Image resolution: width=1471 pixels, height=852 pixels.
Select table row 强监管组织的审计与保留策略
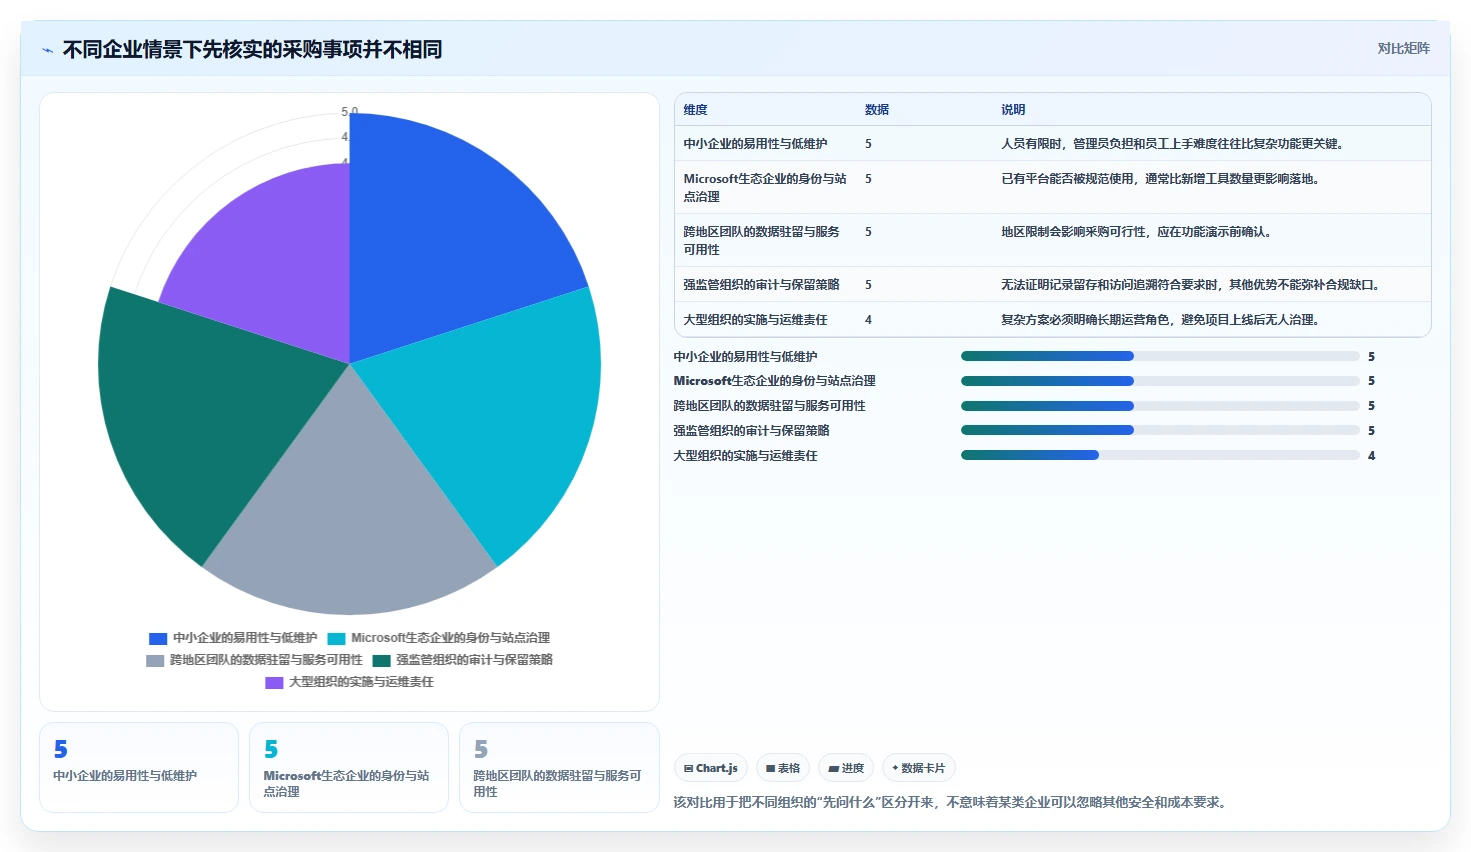coord(1053,285)
